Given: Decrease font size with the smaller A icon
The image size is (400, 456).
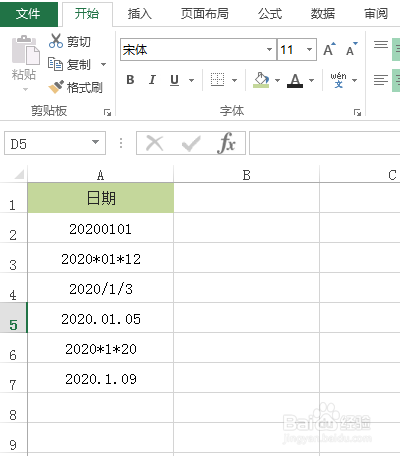Looking at the screenshot, I should 351,49.
